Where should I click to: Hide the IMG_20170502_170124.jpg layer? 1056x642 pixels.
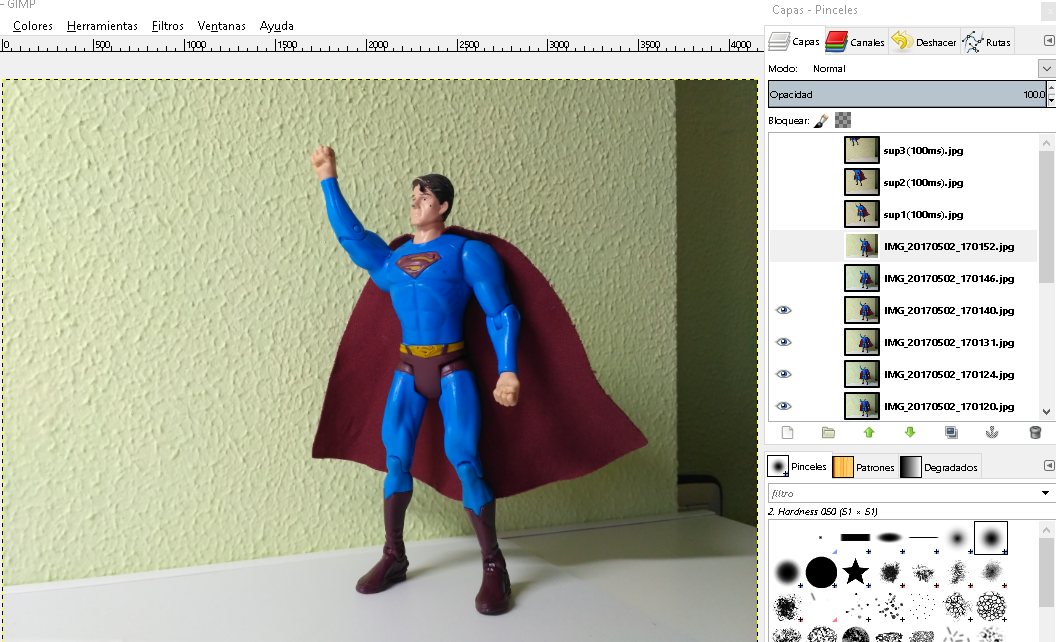783,374
